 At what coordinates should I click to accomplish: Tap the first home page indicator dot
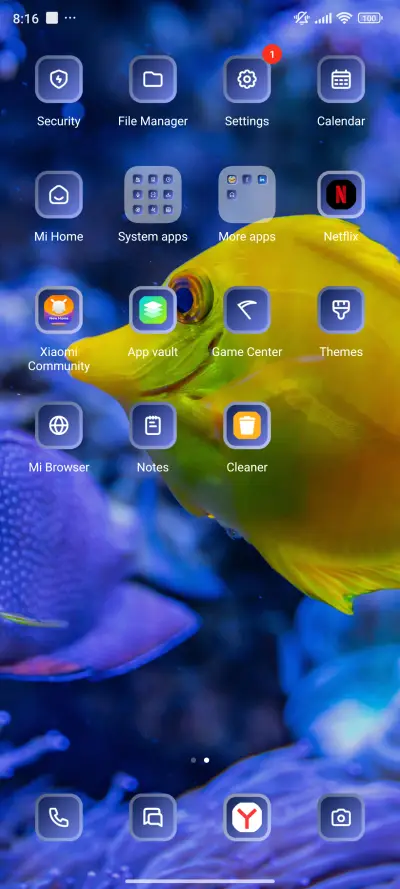tap(194, 760)
